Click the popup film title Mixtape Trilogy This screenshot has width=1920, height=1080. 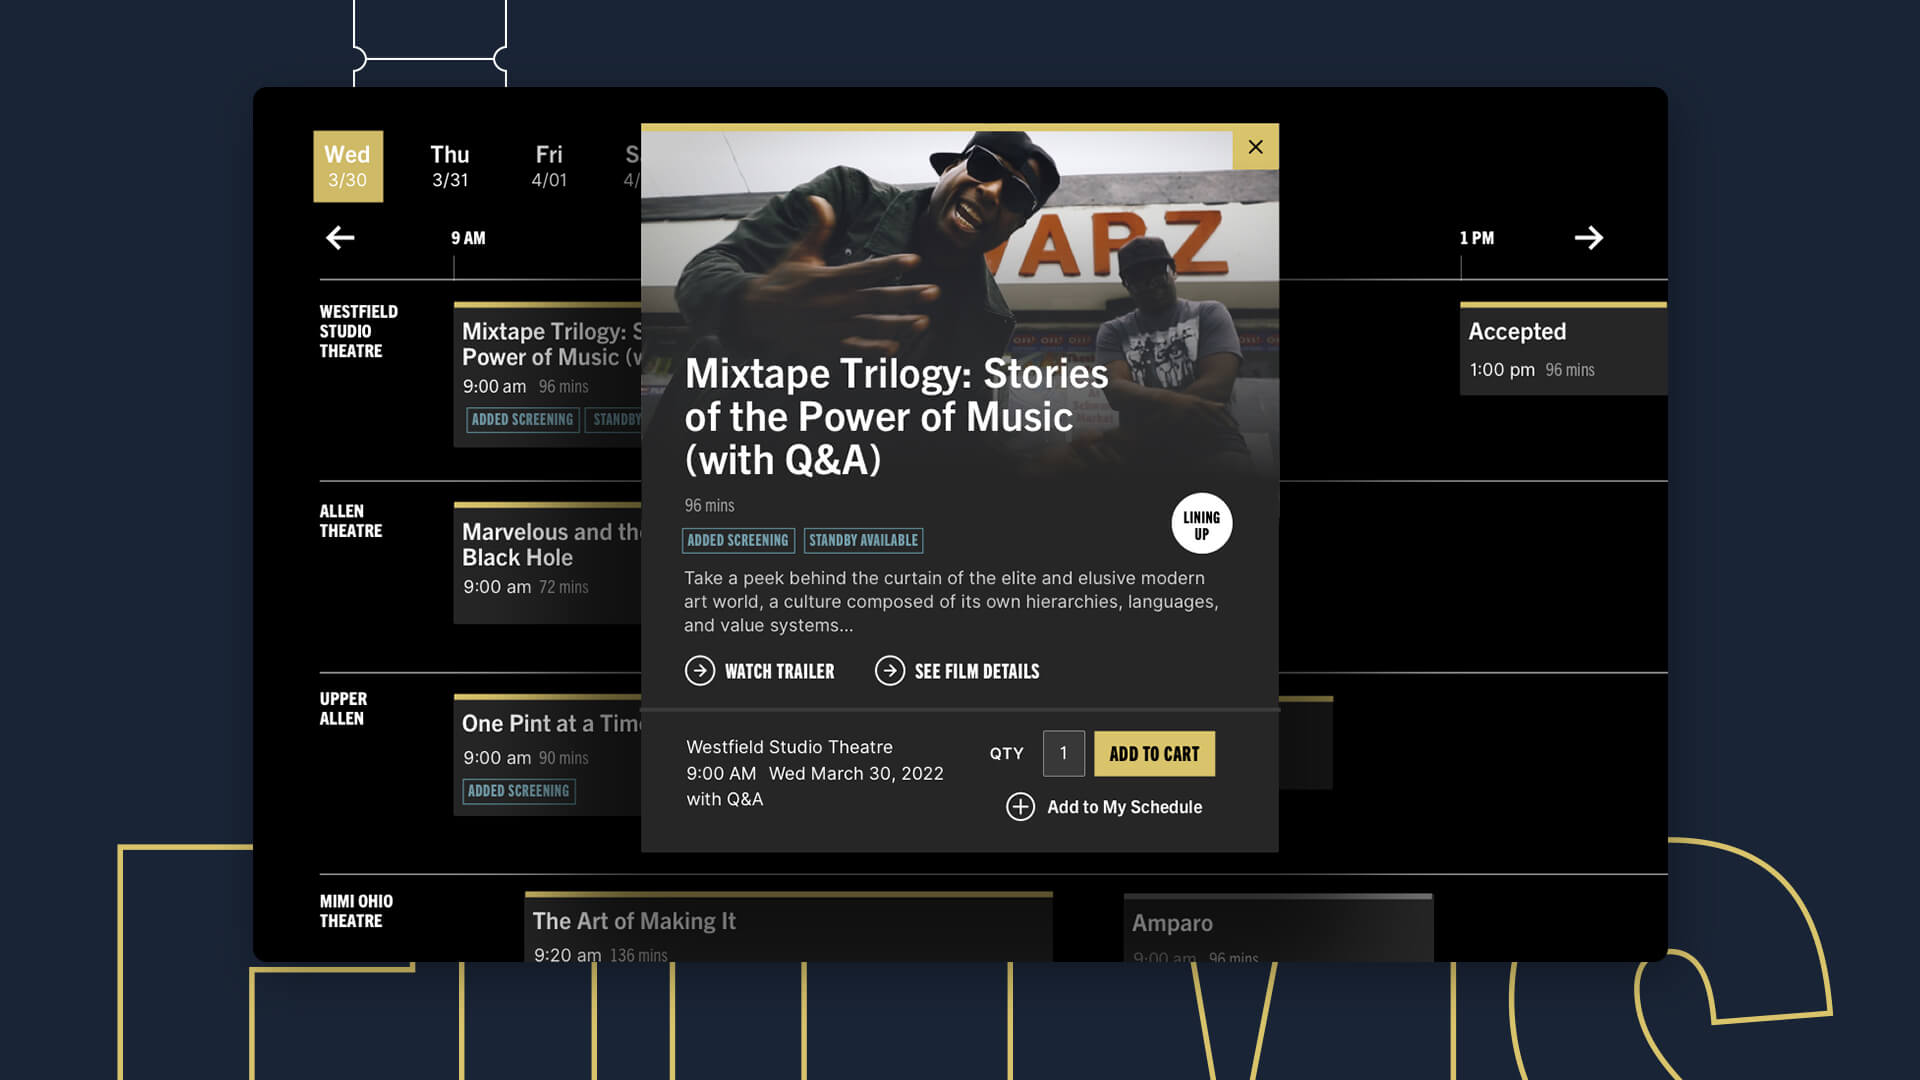point(896,416)
